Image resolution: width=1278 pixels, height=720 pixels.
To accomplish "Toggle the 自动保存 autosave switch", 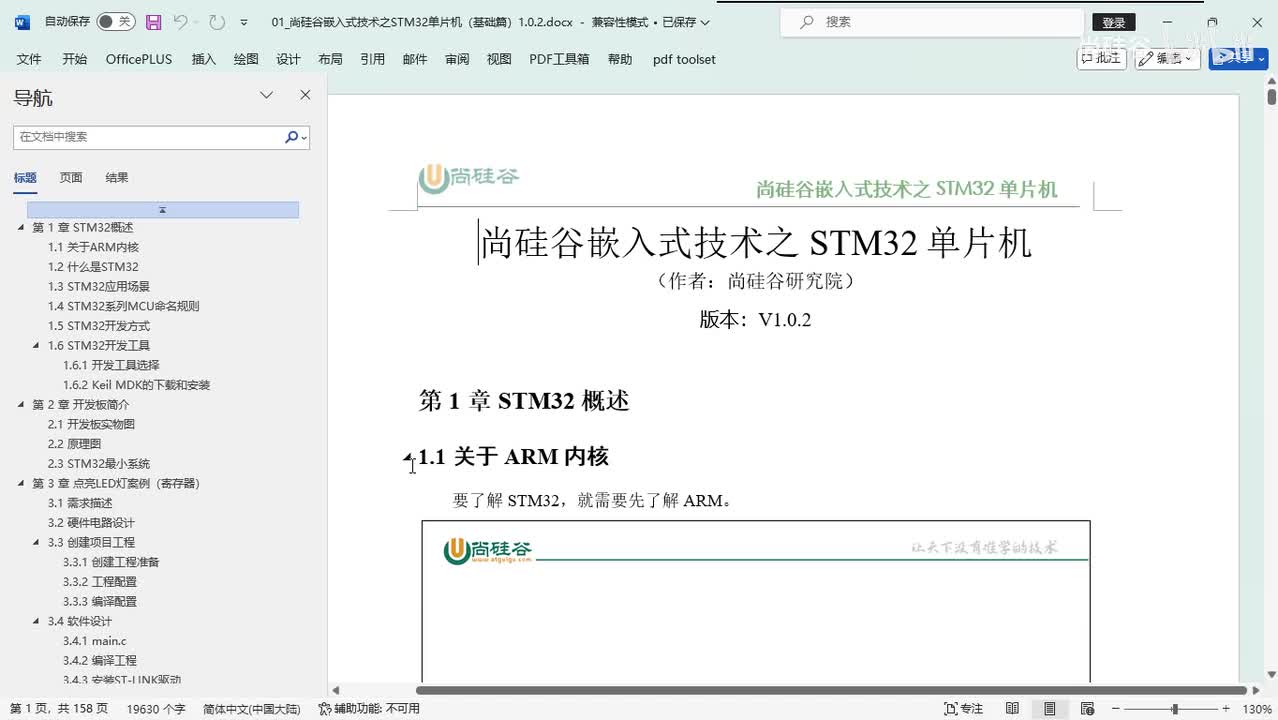I will click(117, 21).
